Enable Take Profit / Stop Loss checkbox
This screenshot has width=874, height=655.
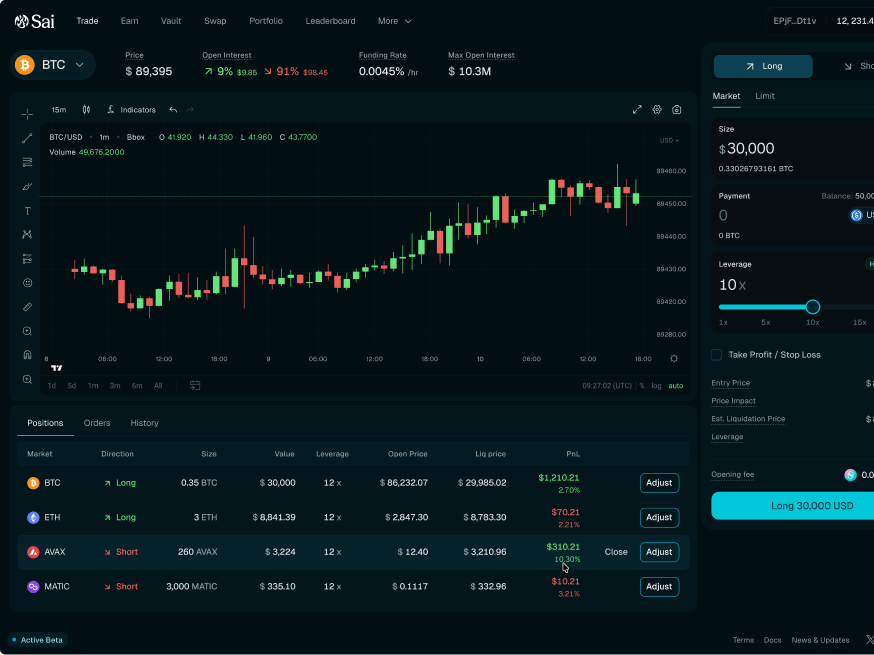[x=716, y=355]
